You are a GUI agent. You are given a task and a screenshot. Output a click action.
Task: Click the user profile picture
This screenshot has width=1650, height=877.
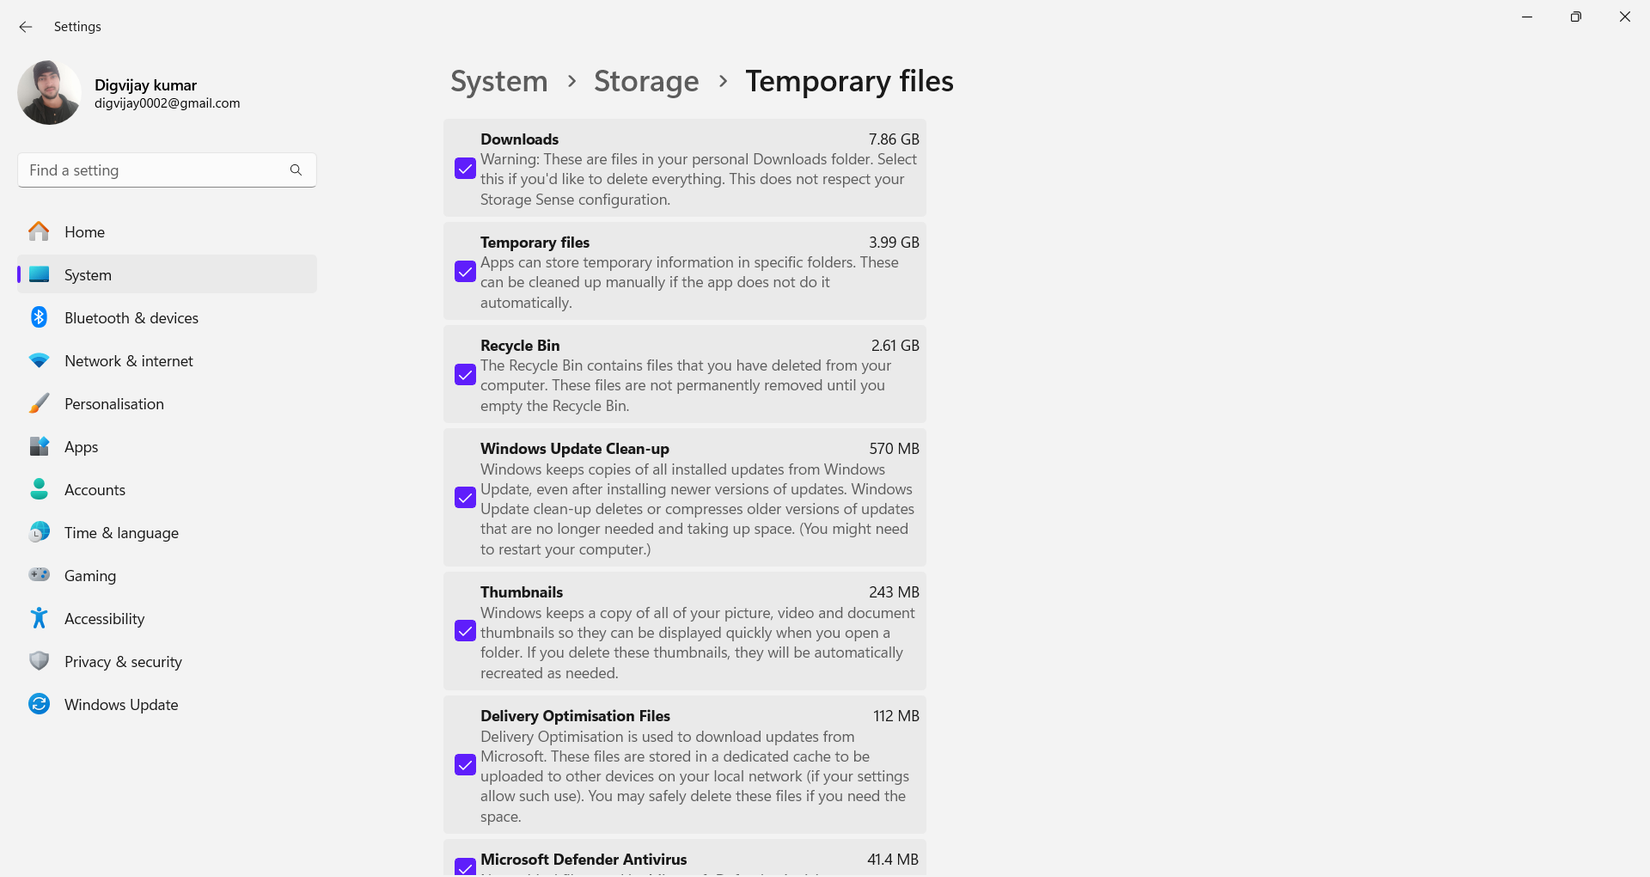coord(49,92)
